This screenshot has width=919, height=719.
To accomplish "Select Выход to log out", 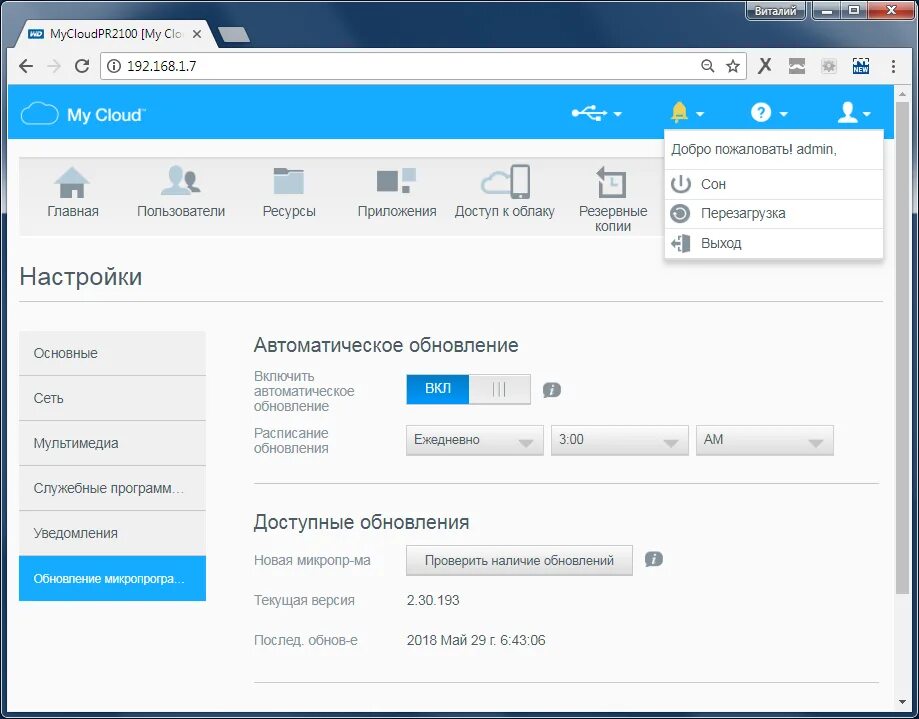I will [x=774, y=243].
